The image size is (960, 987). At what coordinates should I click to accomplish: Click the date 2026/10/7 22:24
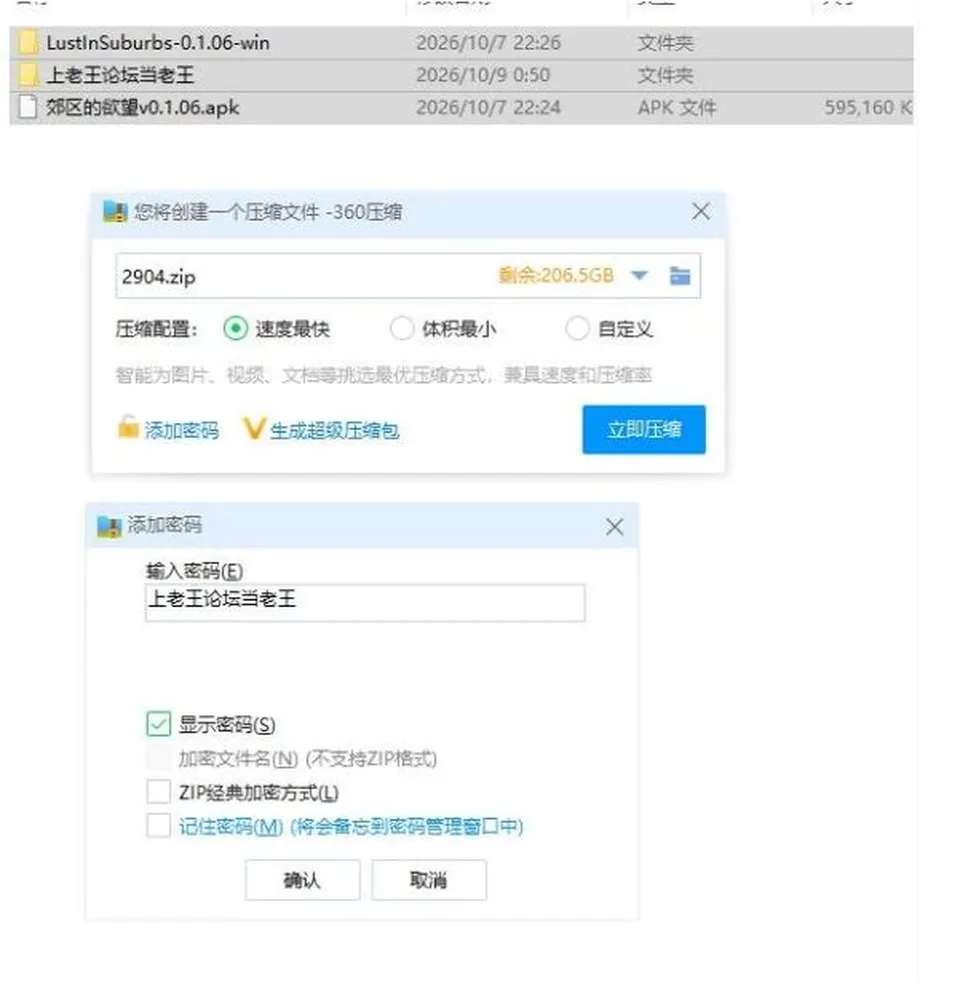[x=488, y=108]
